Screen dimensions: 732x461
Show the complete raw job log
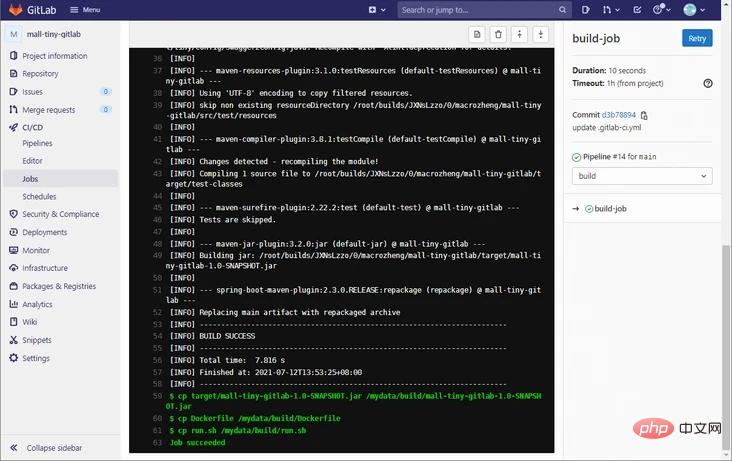477,34
